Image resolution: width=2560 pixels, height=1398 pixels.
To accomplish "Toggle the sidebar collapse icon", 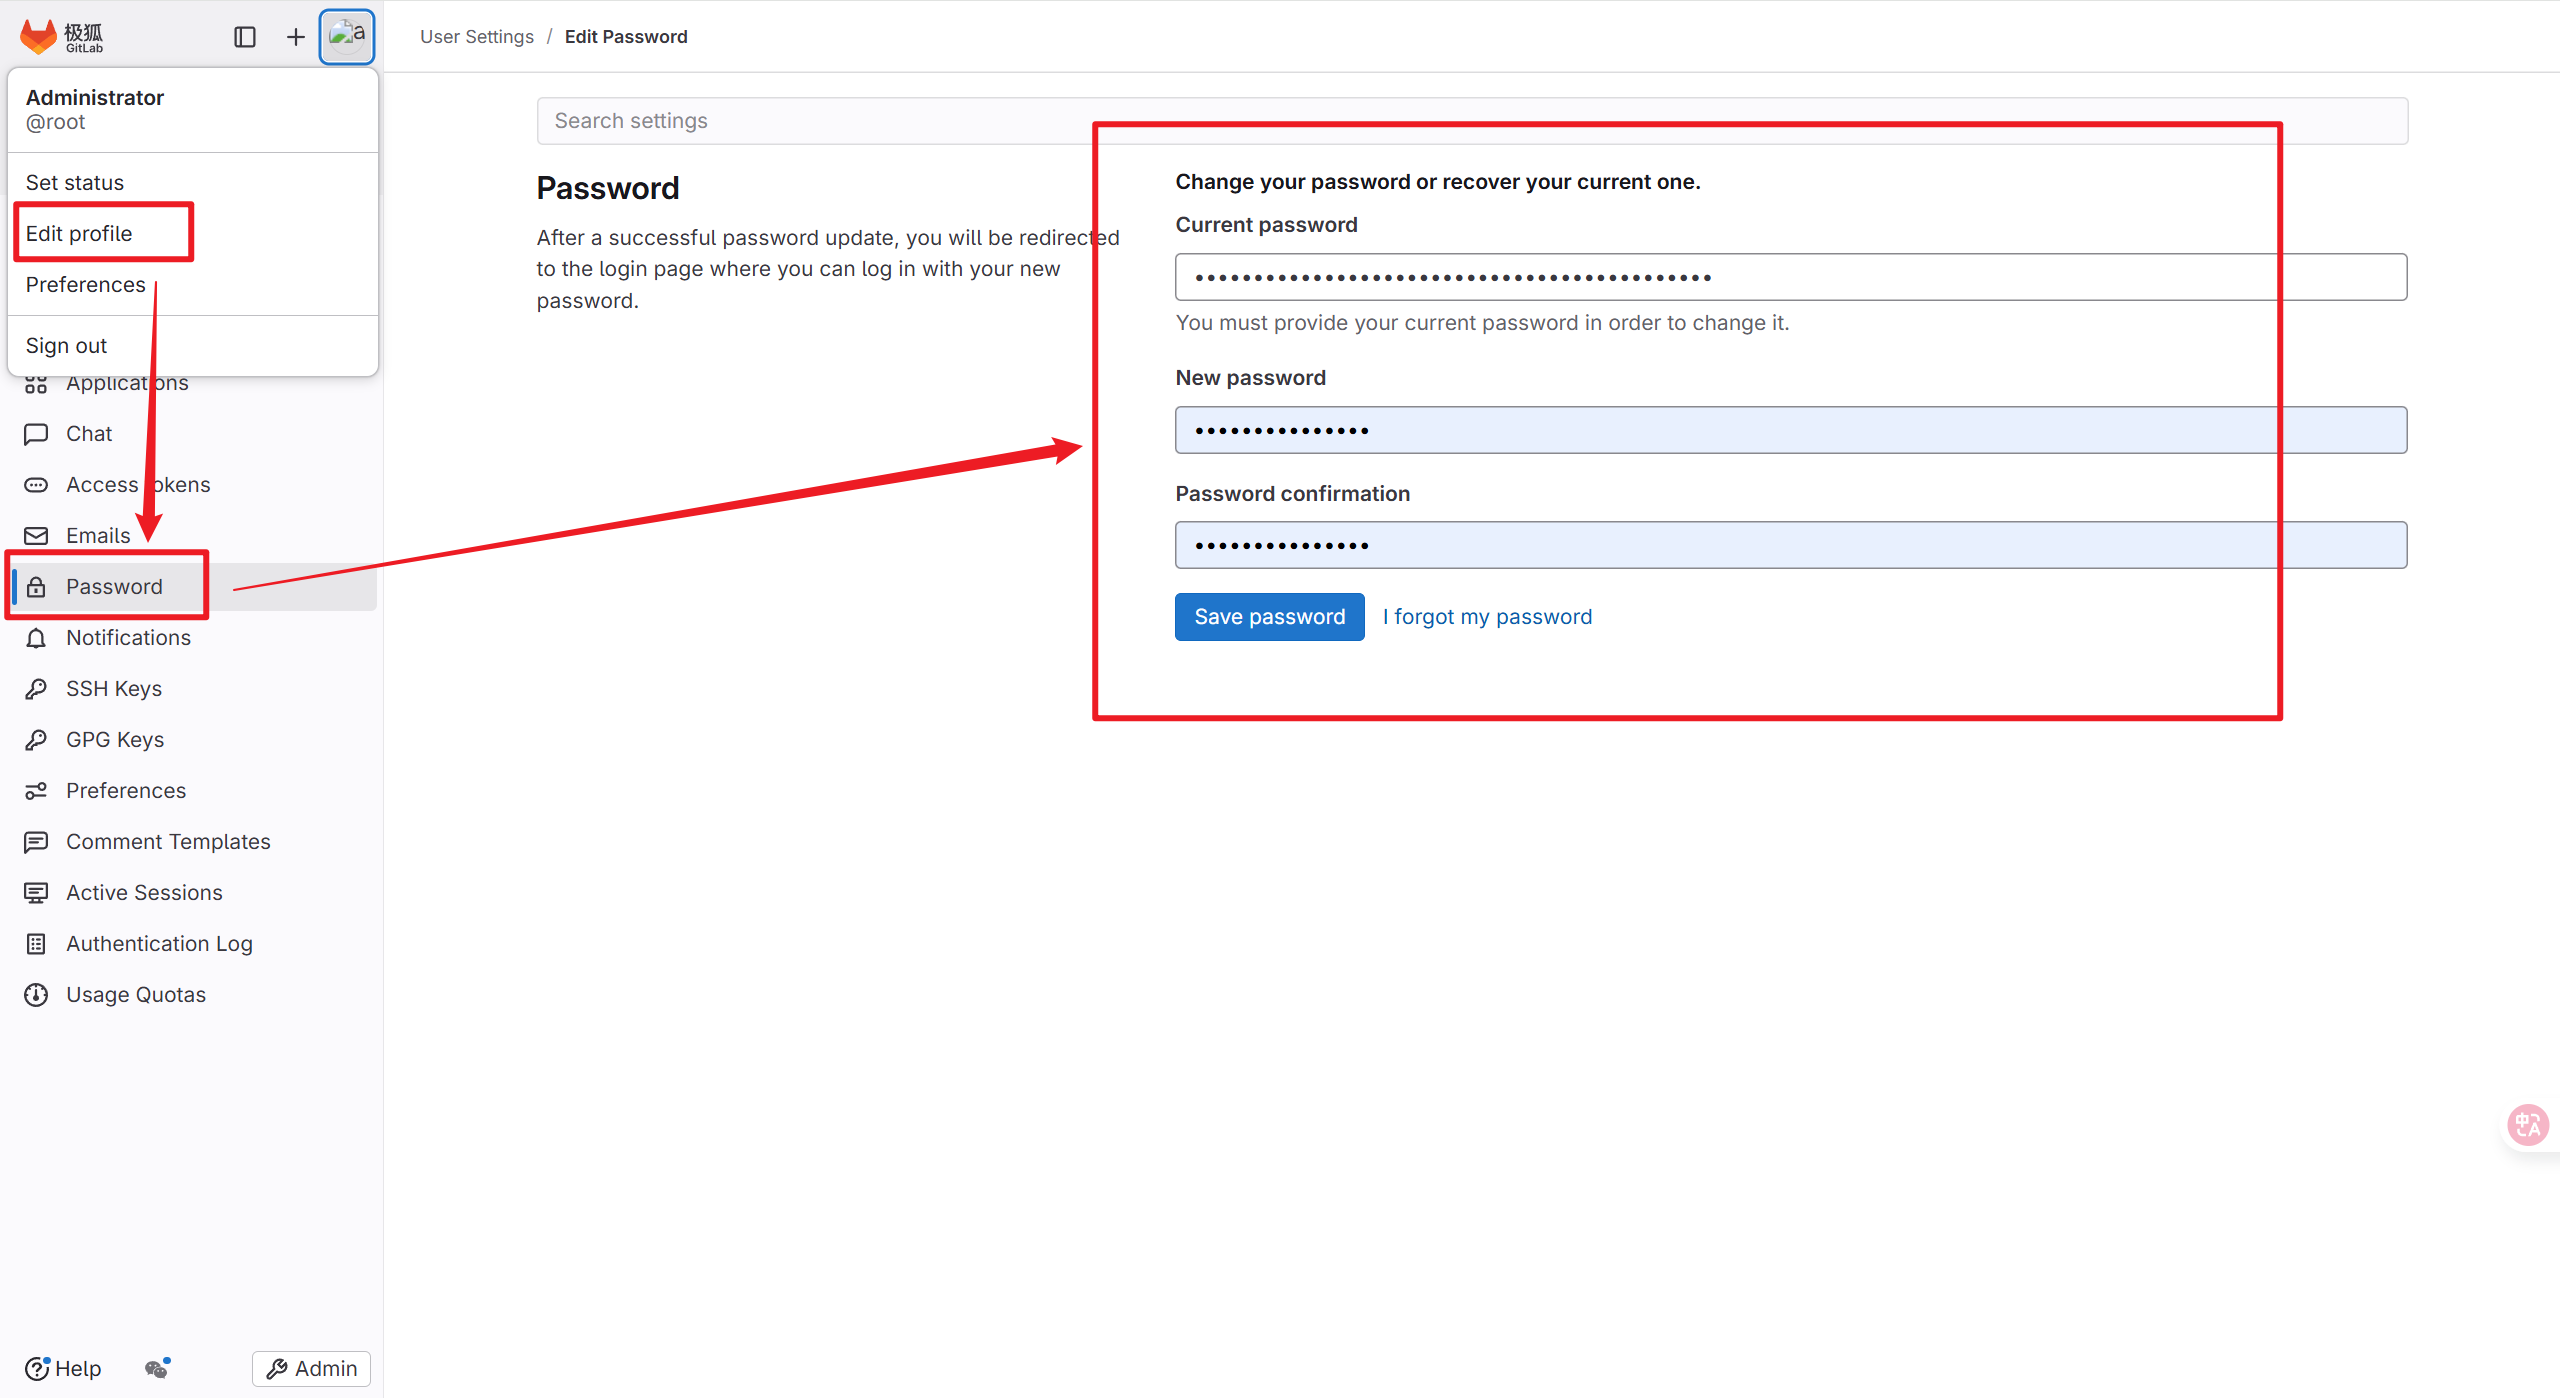I will (245, 37).
